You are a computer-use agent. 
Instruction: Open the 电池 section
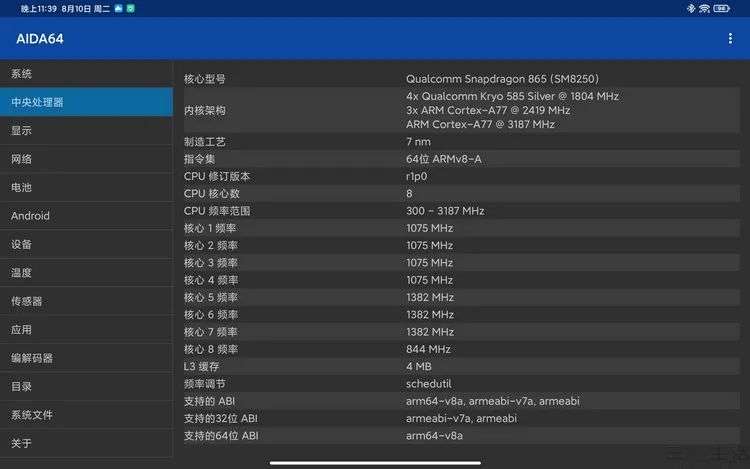86,187
